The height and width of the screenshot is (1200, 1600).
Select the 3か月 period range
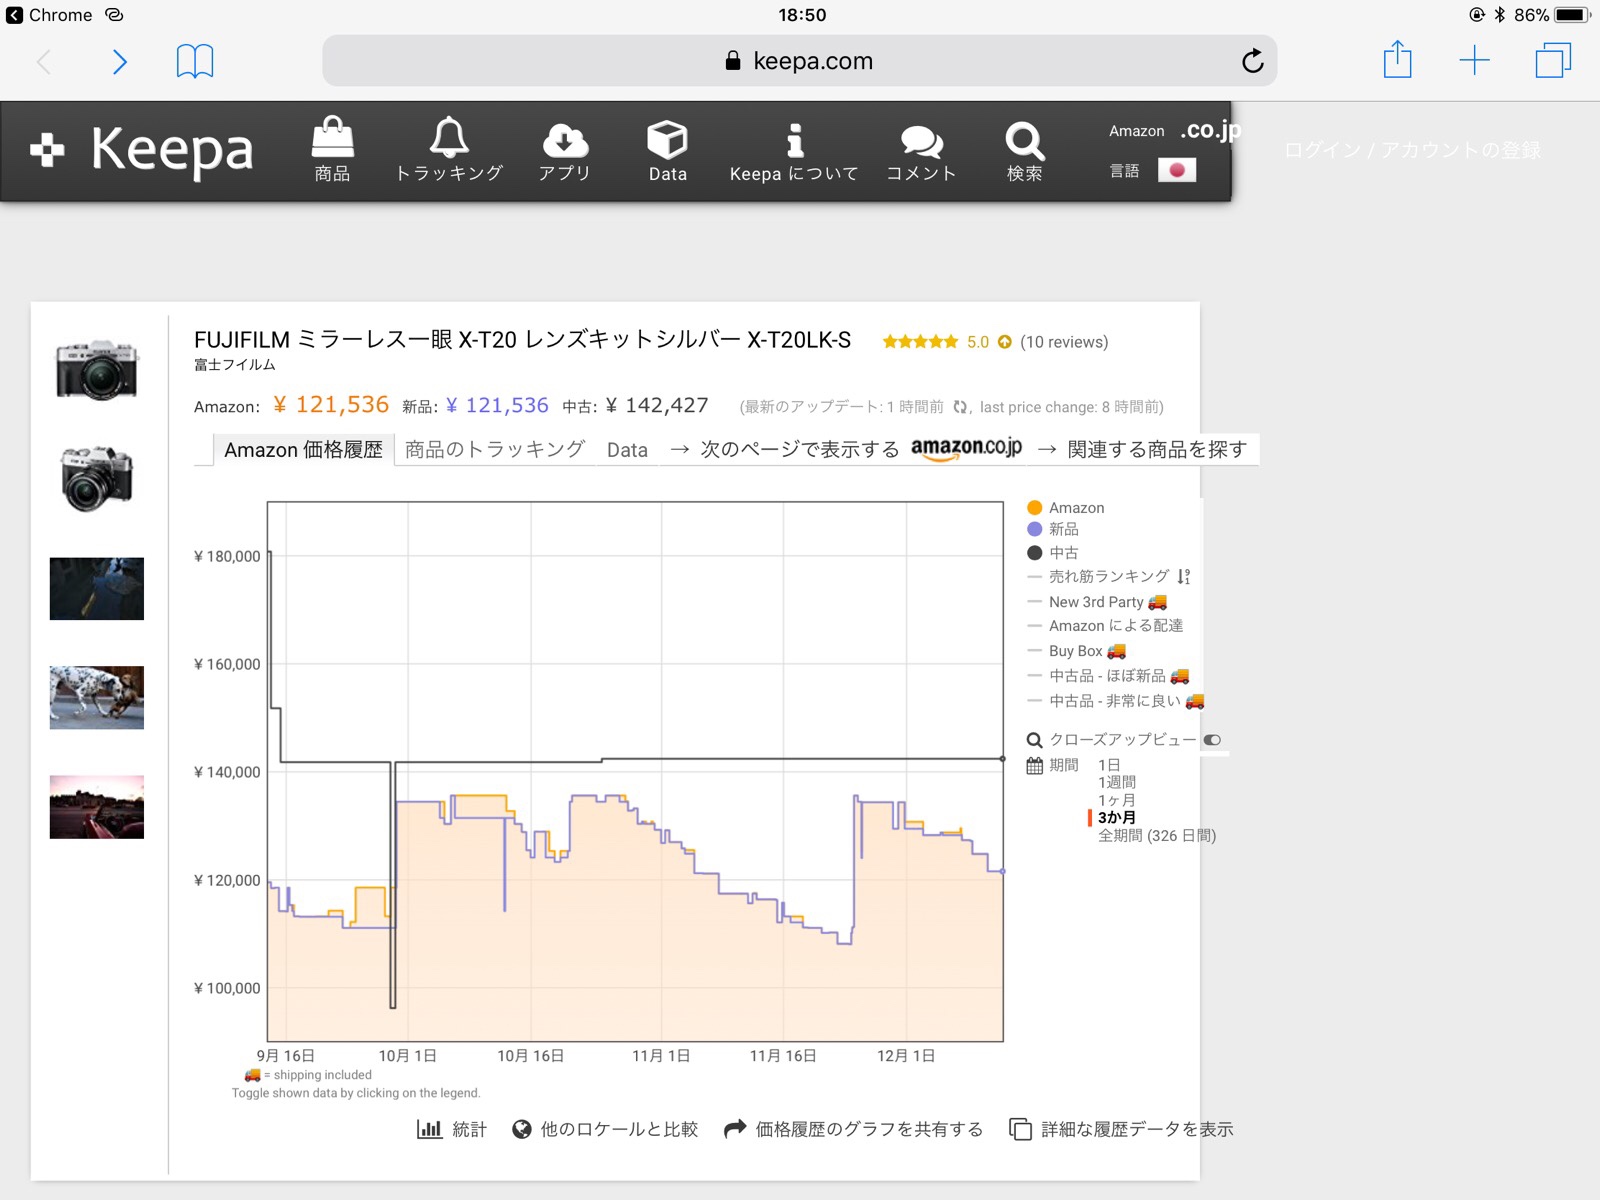point(1117,818)
